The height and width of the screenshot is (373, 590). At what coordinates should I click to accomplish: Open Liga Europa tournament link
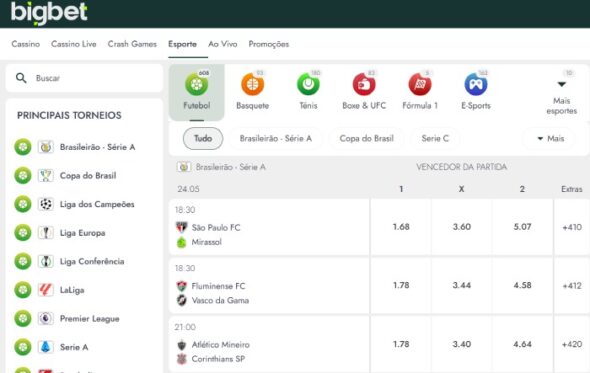82,233
